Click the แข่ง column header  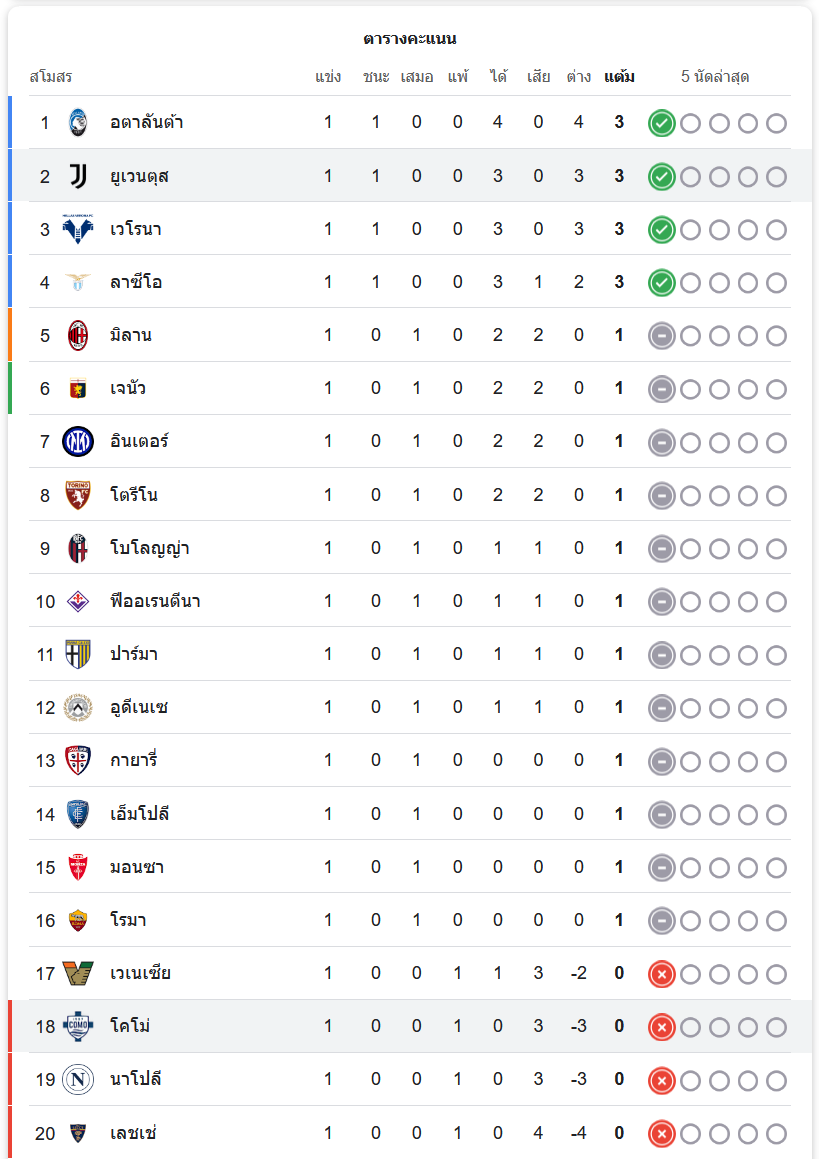pyautogui.click(x=328, y=77)
